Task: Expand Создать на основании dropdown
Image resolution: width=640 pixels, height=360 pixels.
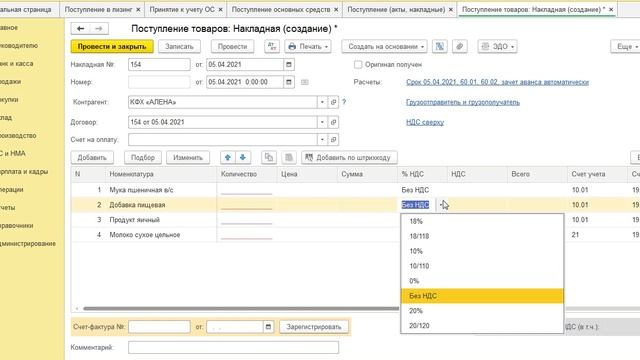Action: click(384, 47)
